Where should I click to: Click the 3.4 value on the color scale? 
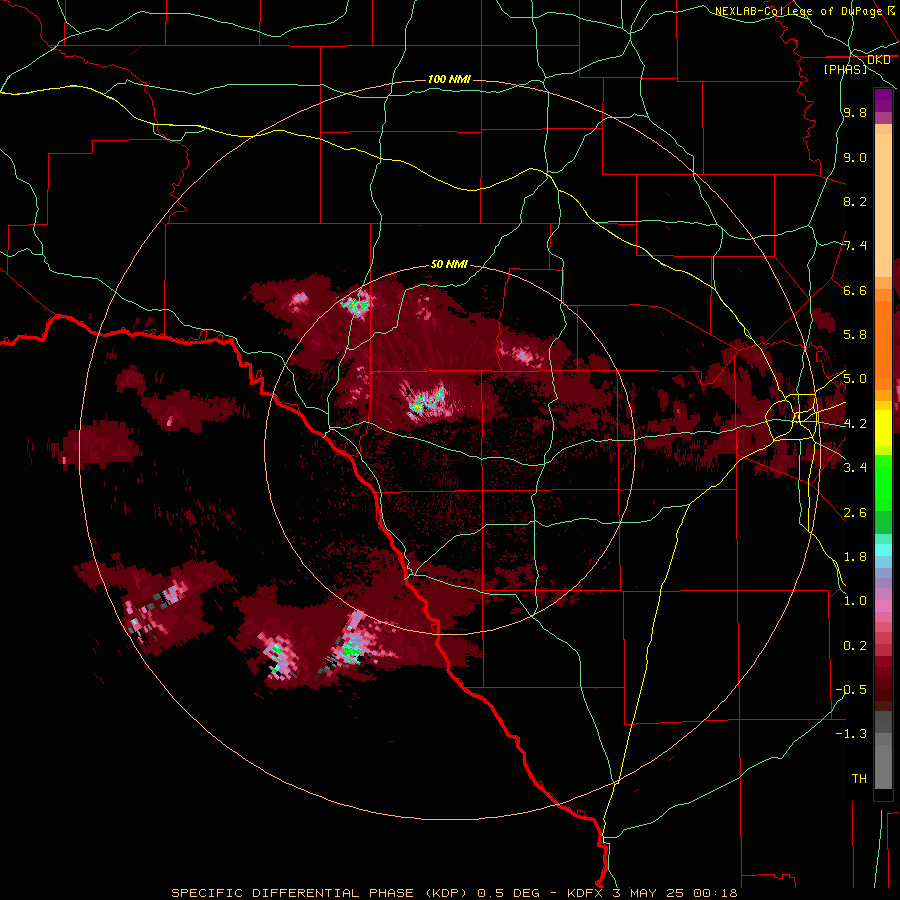[x=855, y=467]
